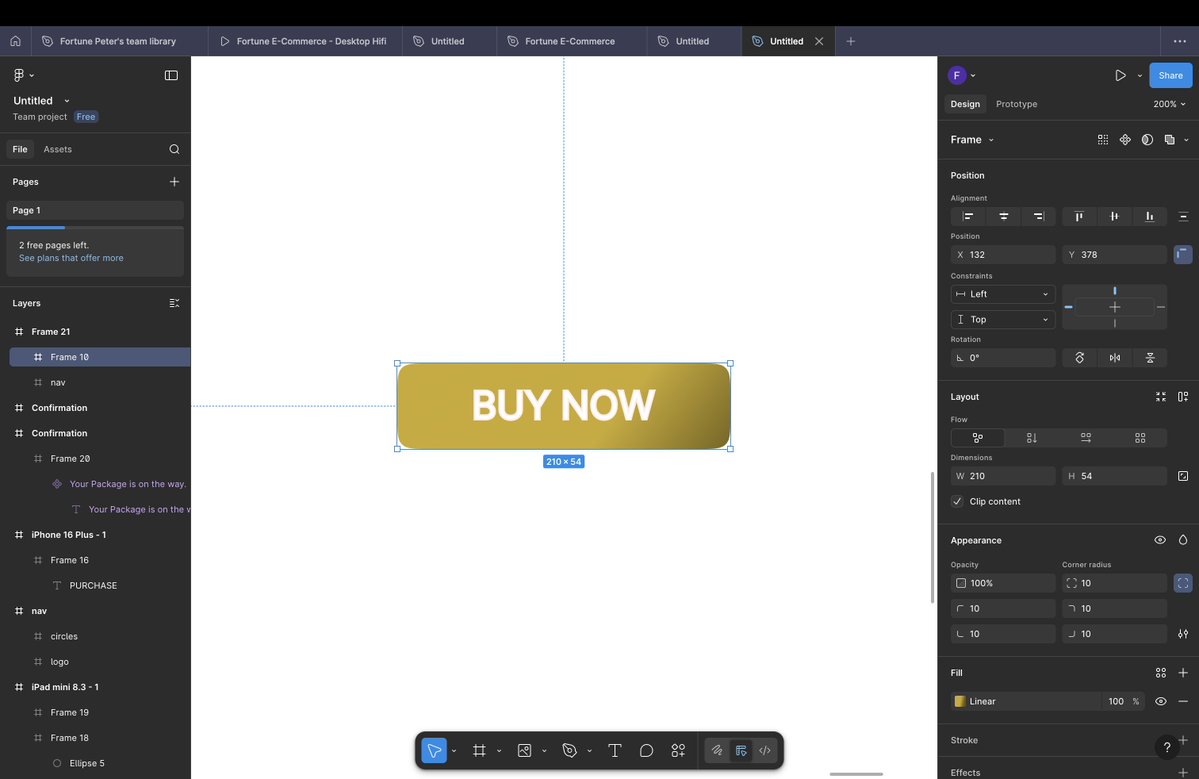Image resolution: width=1199 pixels, height=779 pixels.
Task: Switch to Draw mode icon
Action: pos(717,751)
